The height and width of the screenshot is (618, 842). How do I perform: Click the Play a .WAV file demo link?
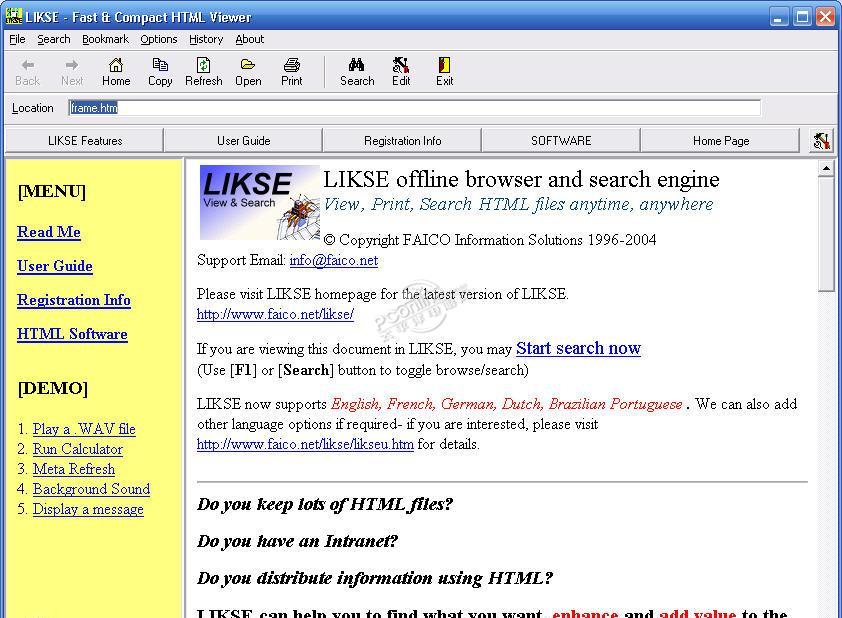(84, 429)
